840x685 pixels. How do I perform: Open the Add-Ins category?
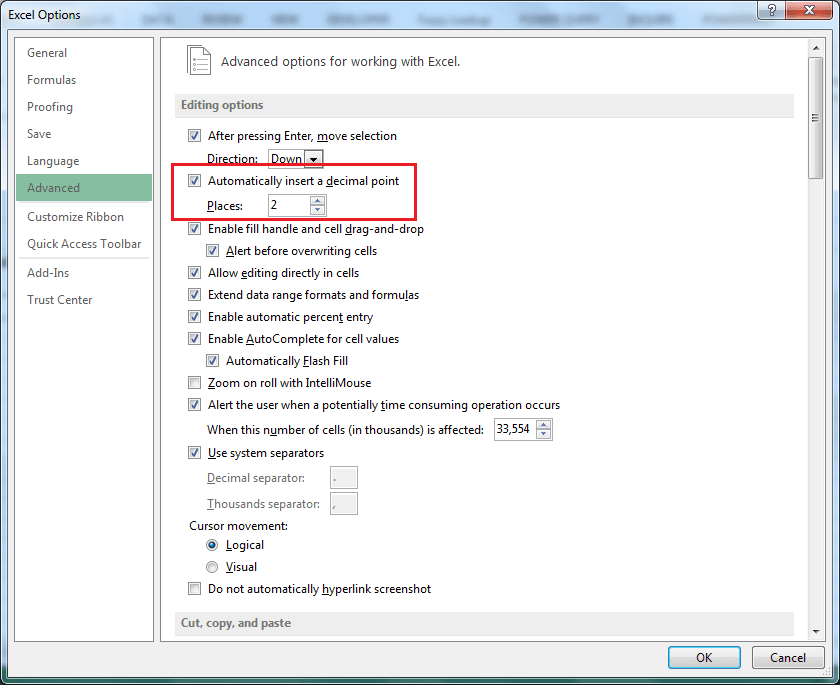pos(48,273)
